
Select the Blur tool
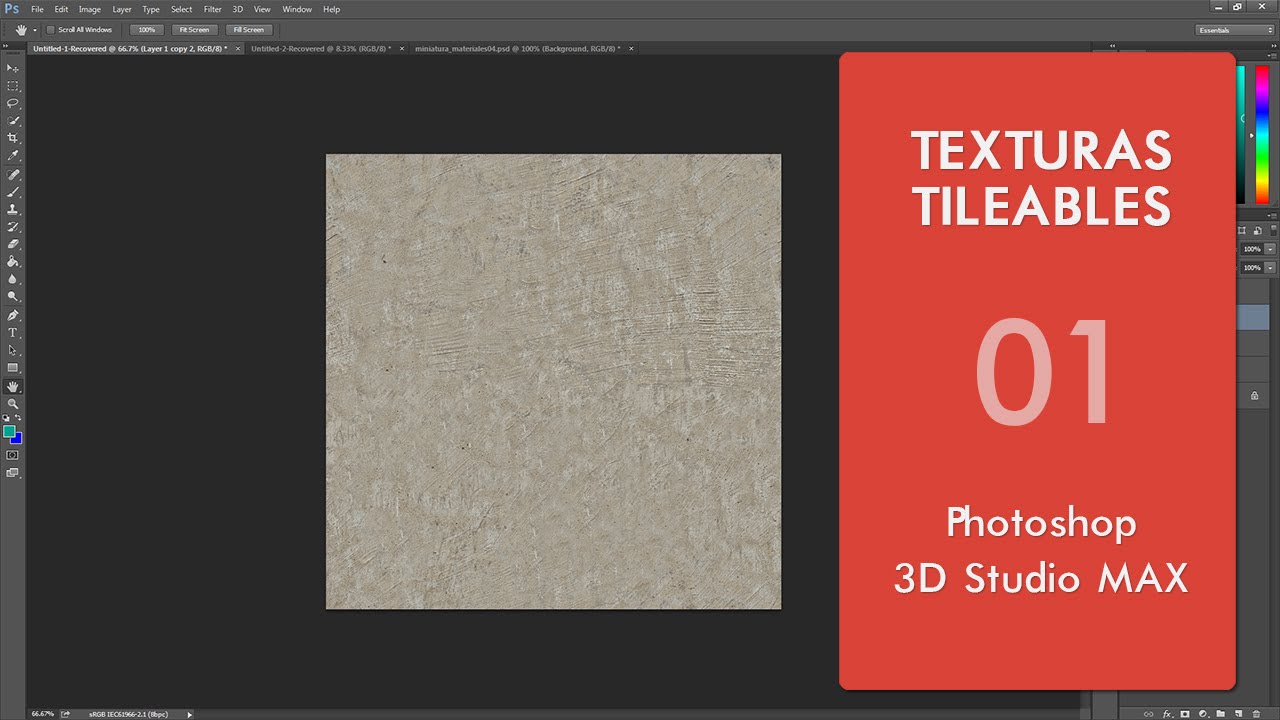13,279
